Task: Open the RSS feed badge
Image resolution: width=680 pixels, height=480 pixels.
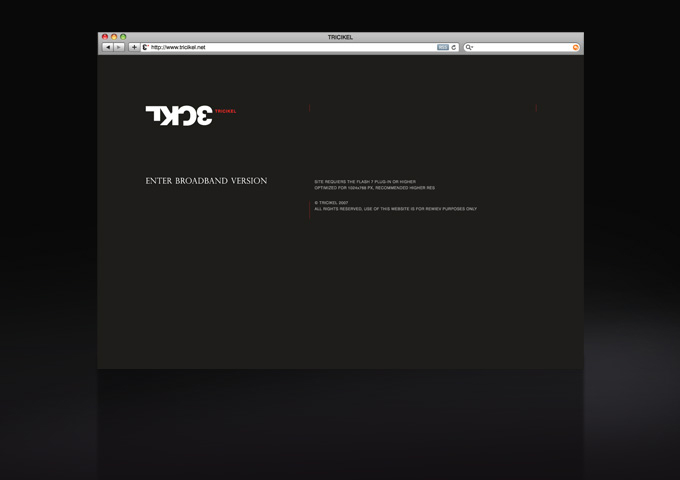Action: [x=442, y=47]
